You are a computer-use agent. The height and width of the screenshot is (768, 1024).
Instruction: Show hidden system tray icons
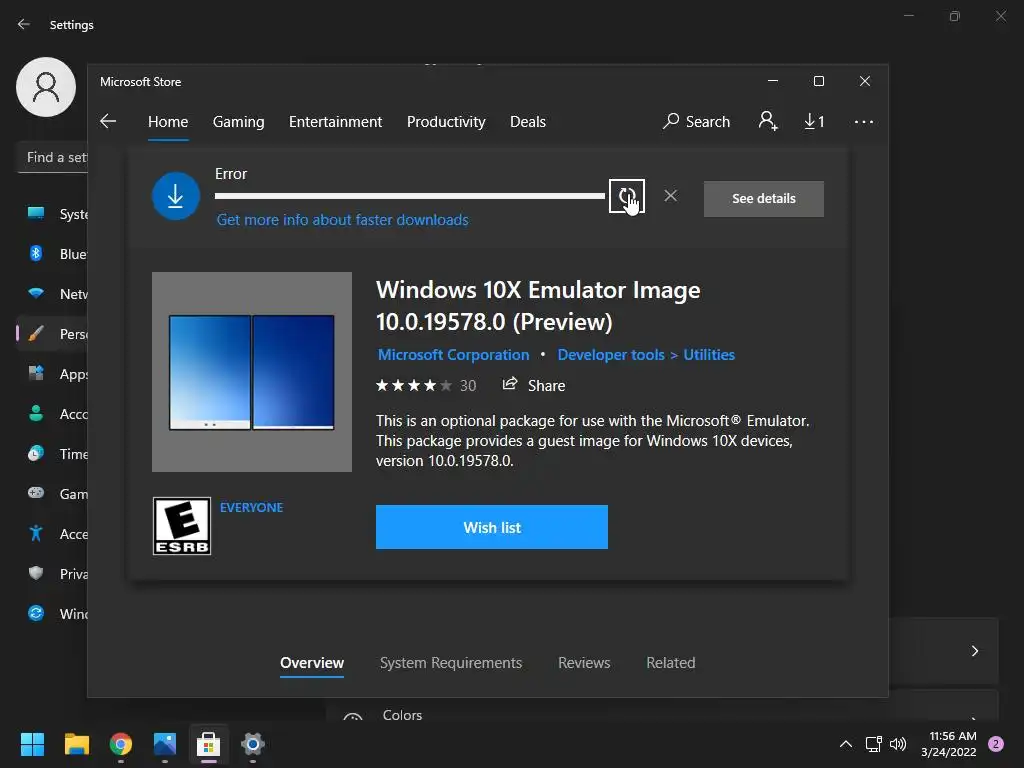tap(846, 744)
